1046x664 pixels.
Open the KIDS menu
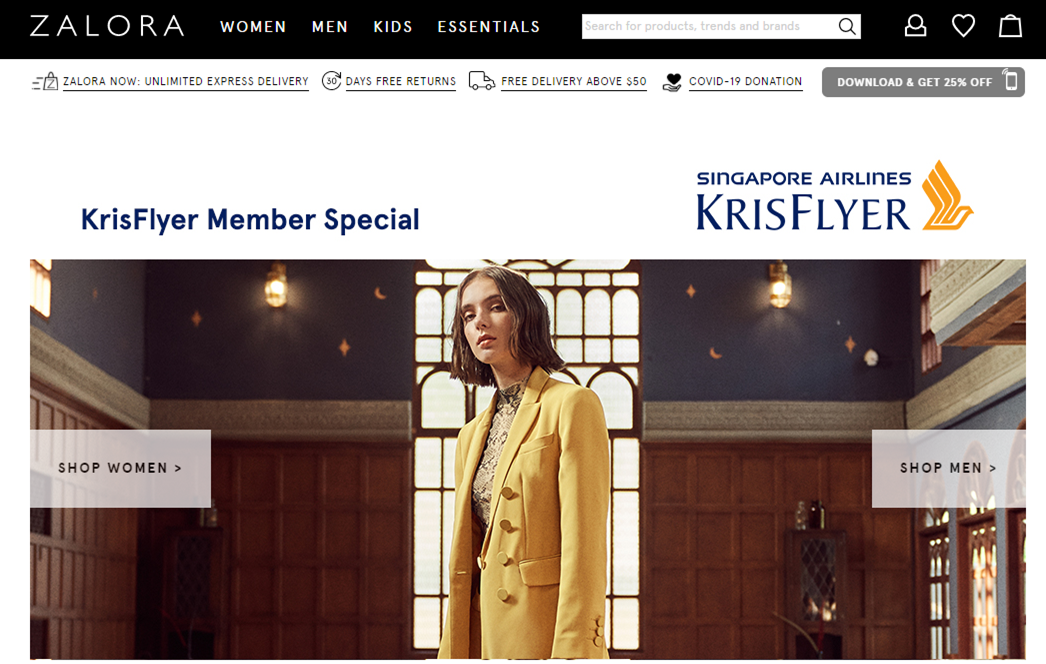pyautogui.click(x=393, y=27)
